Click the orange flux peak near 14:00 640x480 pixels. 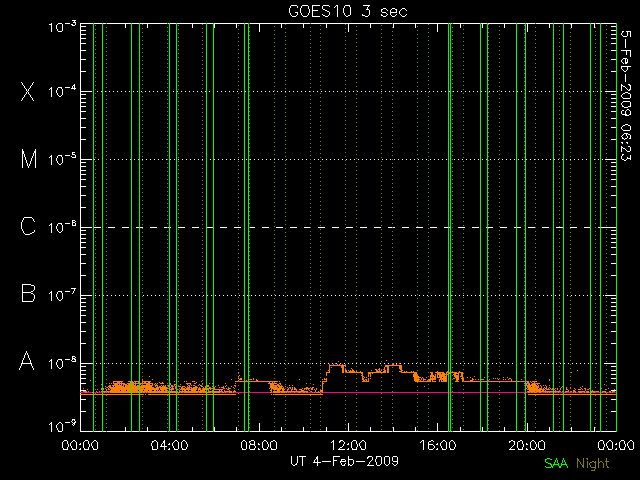393,366
